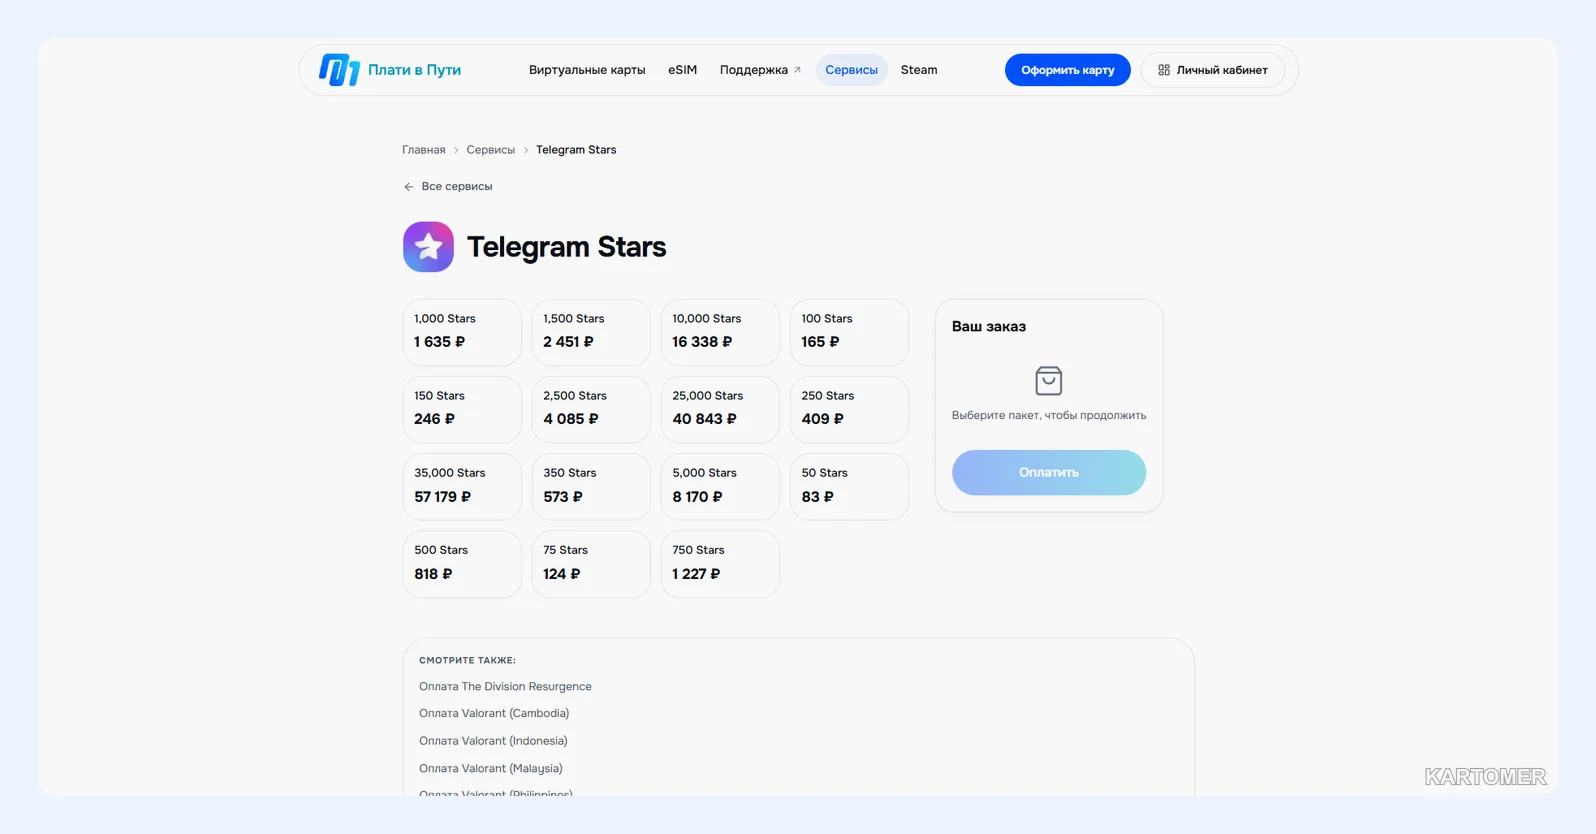The image size is (1596, 834).
Task: Select the 750 Stars package
Action: click(x=720, y=564)
